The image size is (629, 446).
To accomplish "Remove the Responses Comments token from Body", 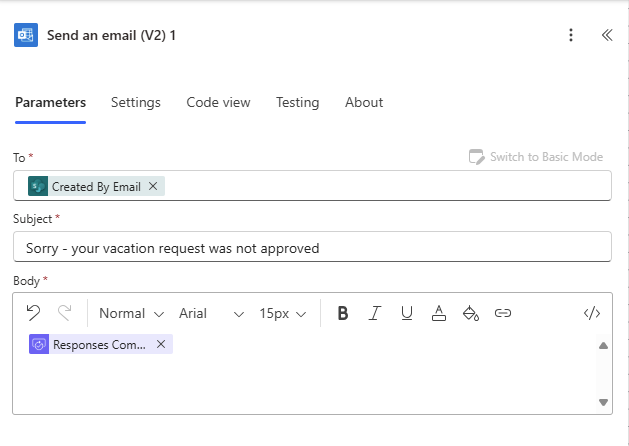I will [x=161, y=344].
